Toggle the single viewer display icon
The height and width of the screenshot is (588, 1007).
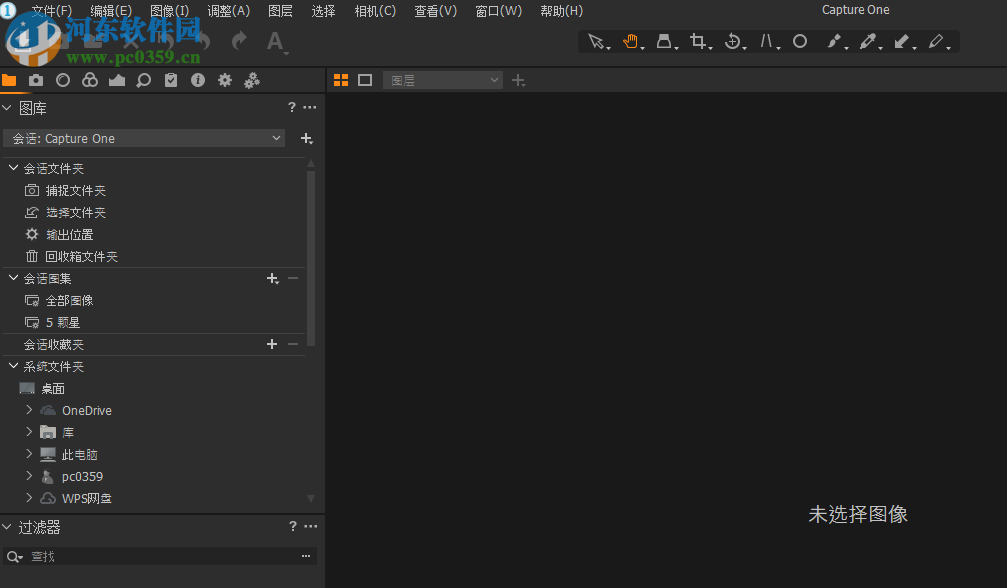pyautogui.click(x=365, y=79)
